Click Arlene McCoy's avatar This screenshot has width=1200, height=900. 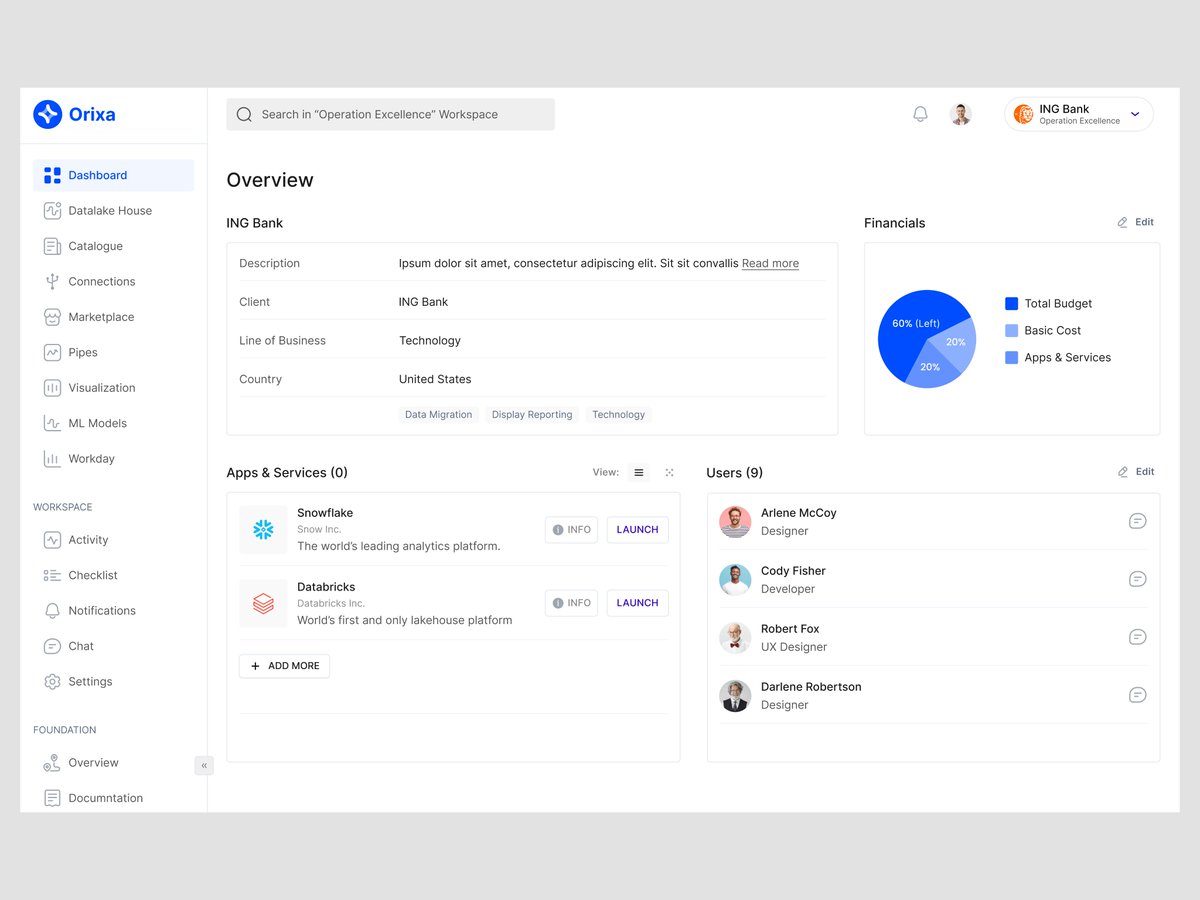tap(735, 522)
